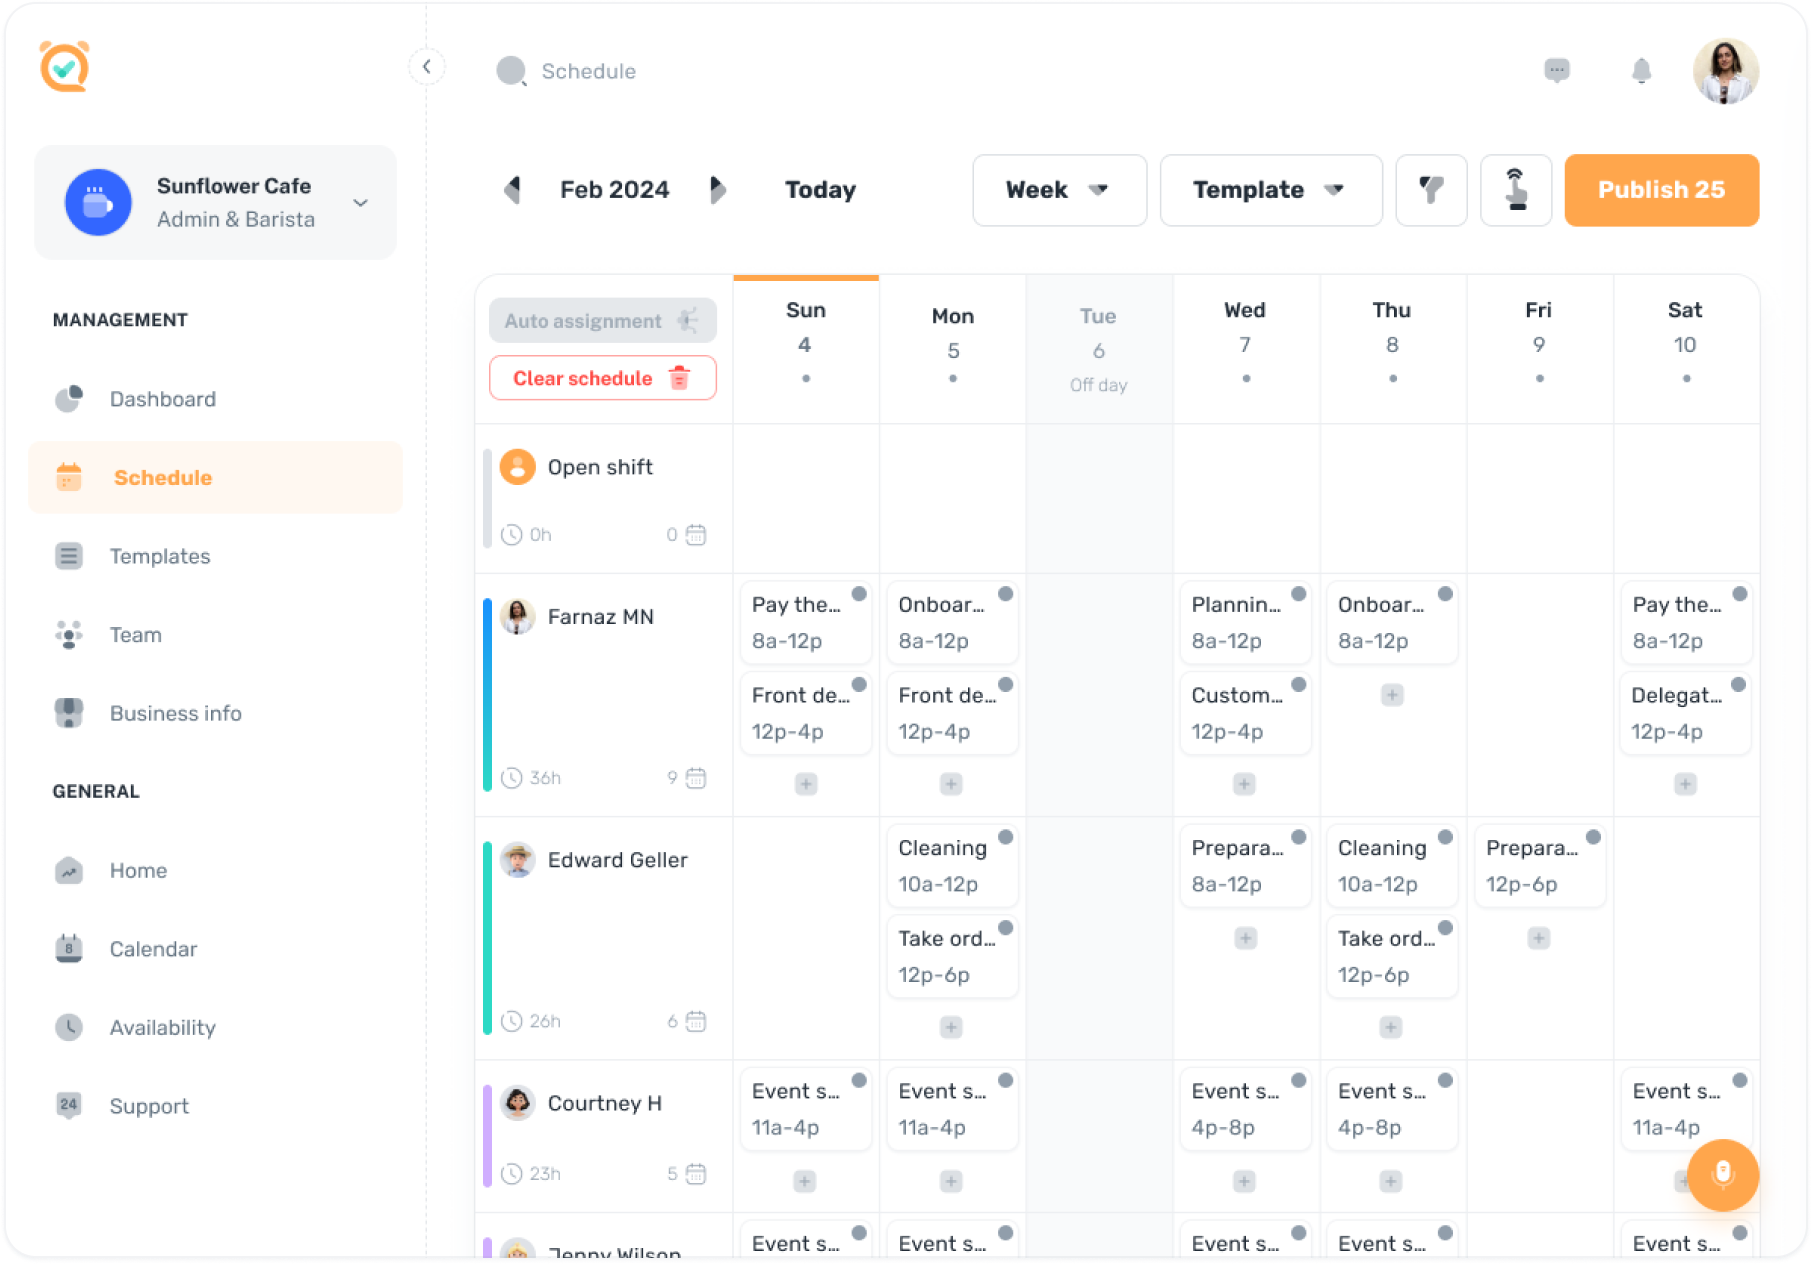Image resolution: width=1812 pixels, height=1264 pixels.
Task: Click the orange microphone floating button
Action: pos(1722,1174)
